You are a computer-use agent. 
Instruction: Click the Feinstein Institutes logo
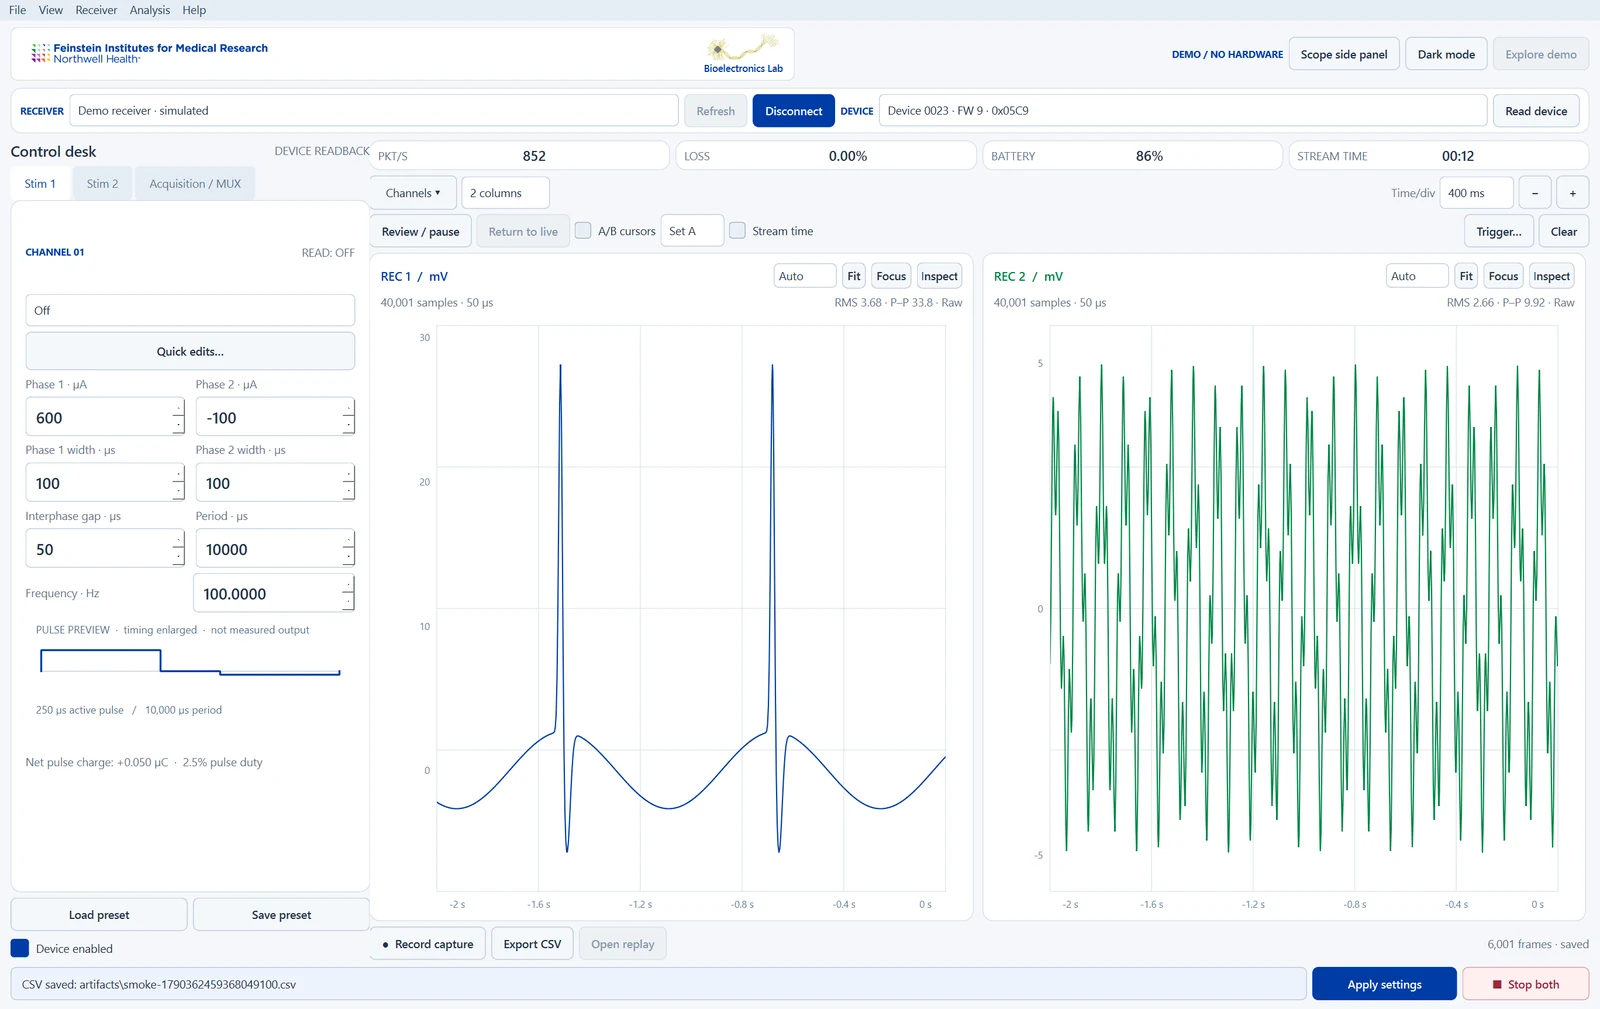150,53
